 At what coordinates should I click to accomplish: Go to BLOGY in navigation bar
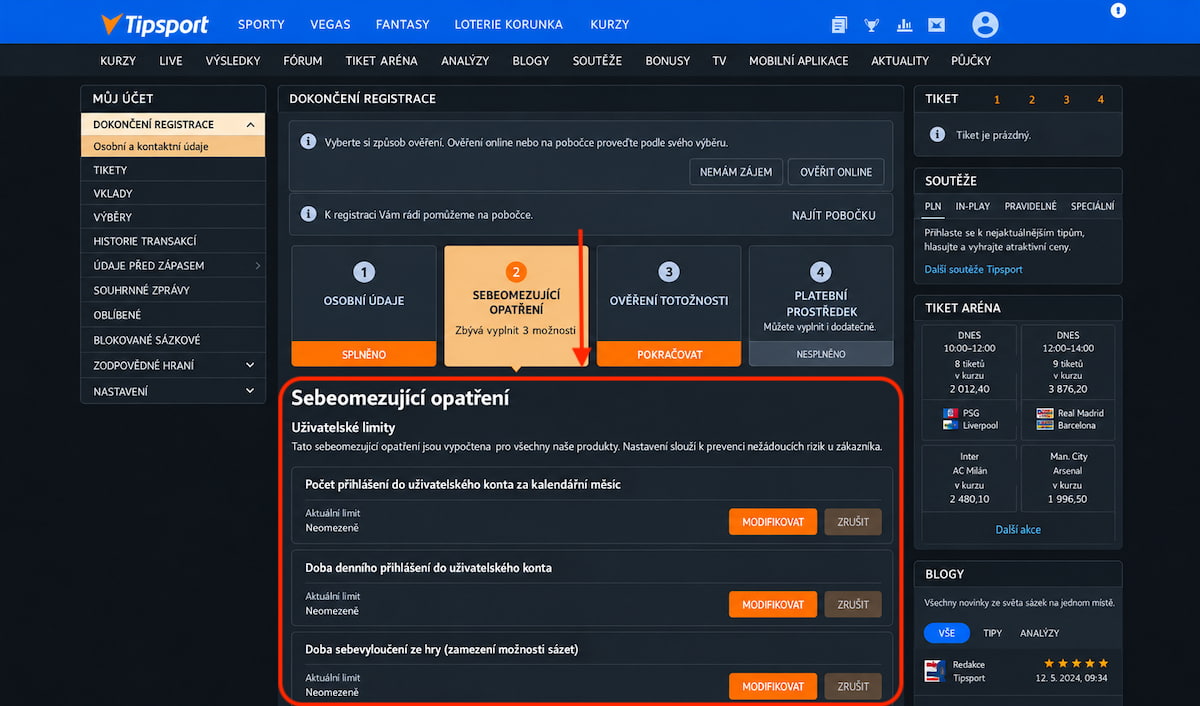pos(531,61)
